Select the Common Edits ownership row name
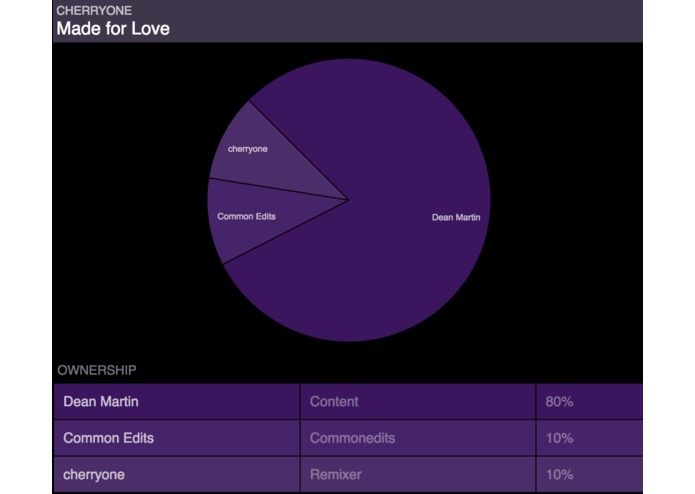This screenshot has height=494, width=695. point(108,438)
